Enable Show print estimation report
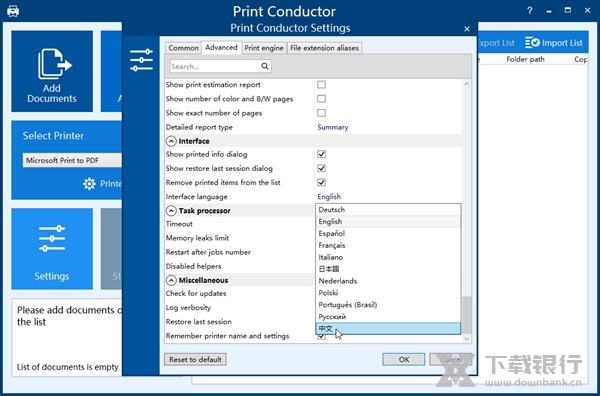This screenshot has width=600, height=396. pos(321,85)
